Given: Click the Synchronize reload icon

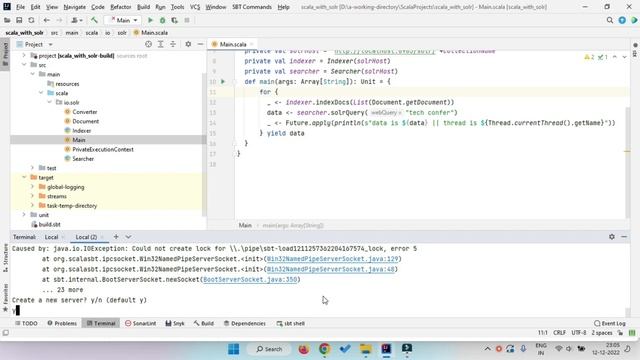Looking at the screenshot, I should (x=31, y=20).
